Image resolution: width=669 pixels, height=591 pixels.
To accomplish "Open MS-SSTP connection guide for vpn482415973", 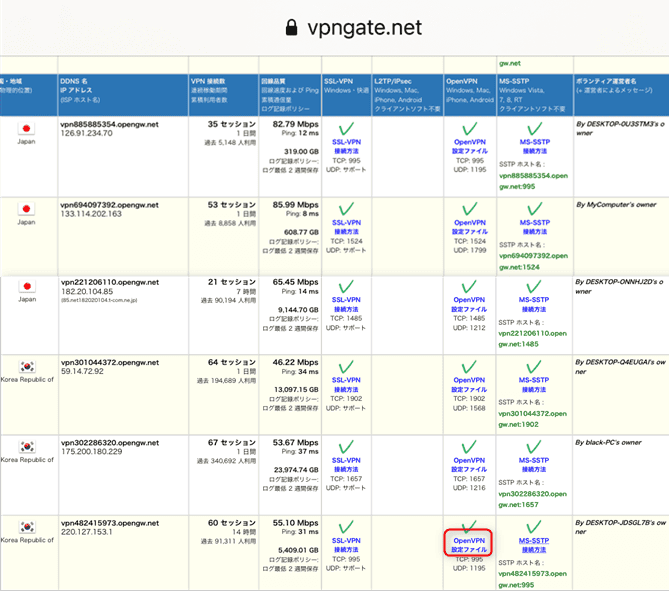I will coord(534,545).
